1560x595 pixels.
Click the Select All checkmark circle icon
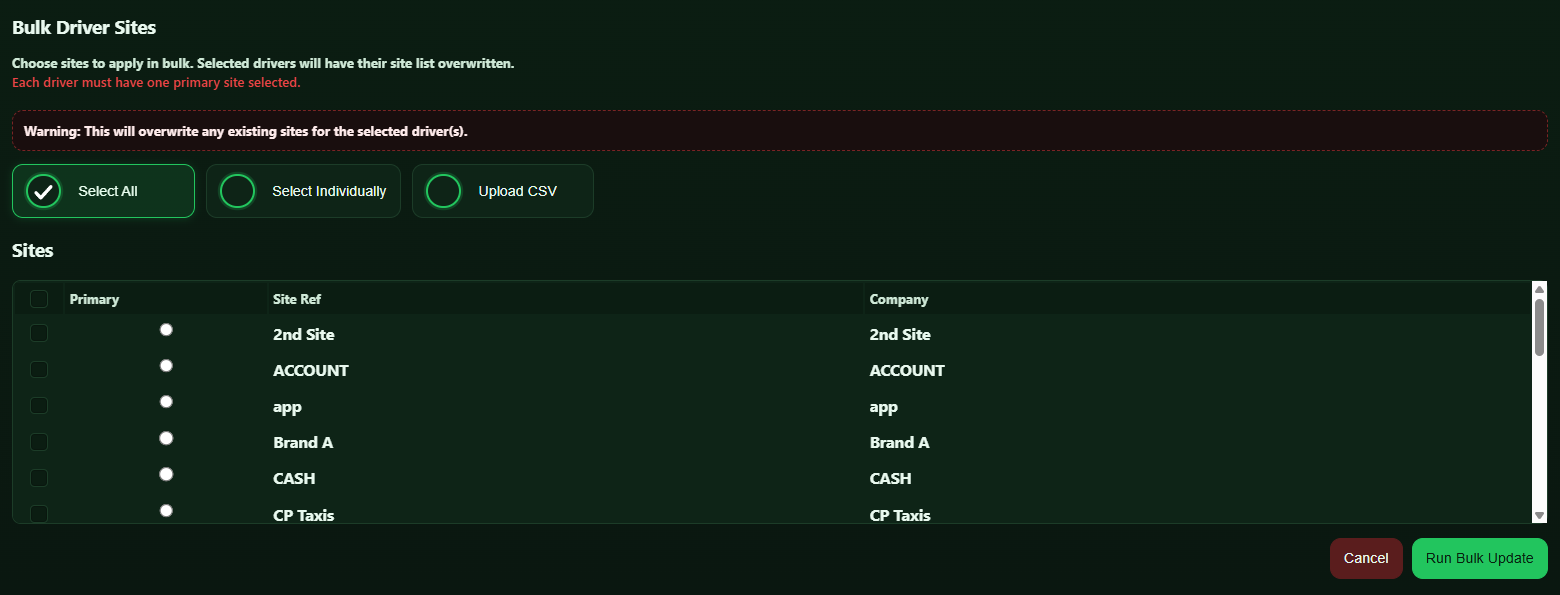click(x=43, y=191)
